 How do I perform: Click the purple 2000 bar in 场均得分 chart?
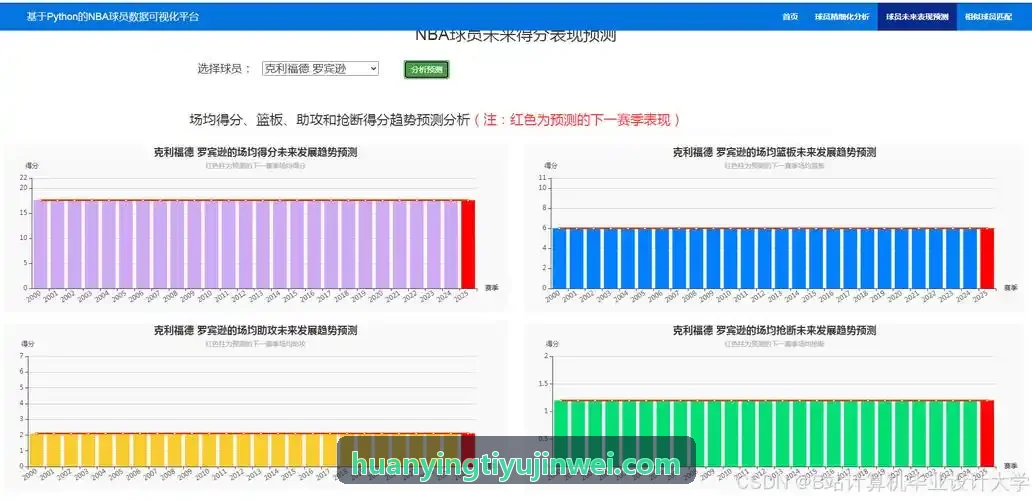point(40,244)
